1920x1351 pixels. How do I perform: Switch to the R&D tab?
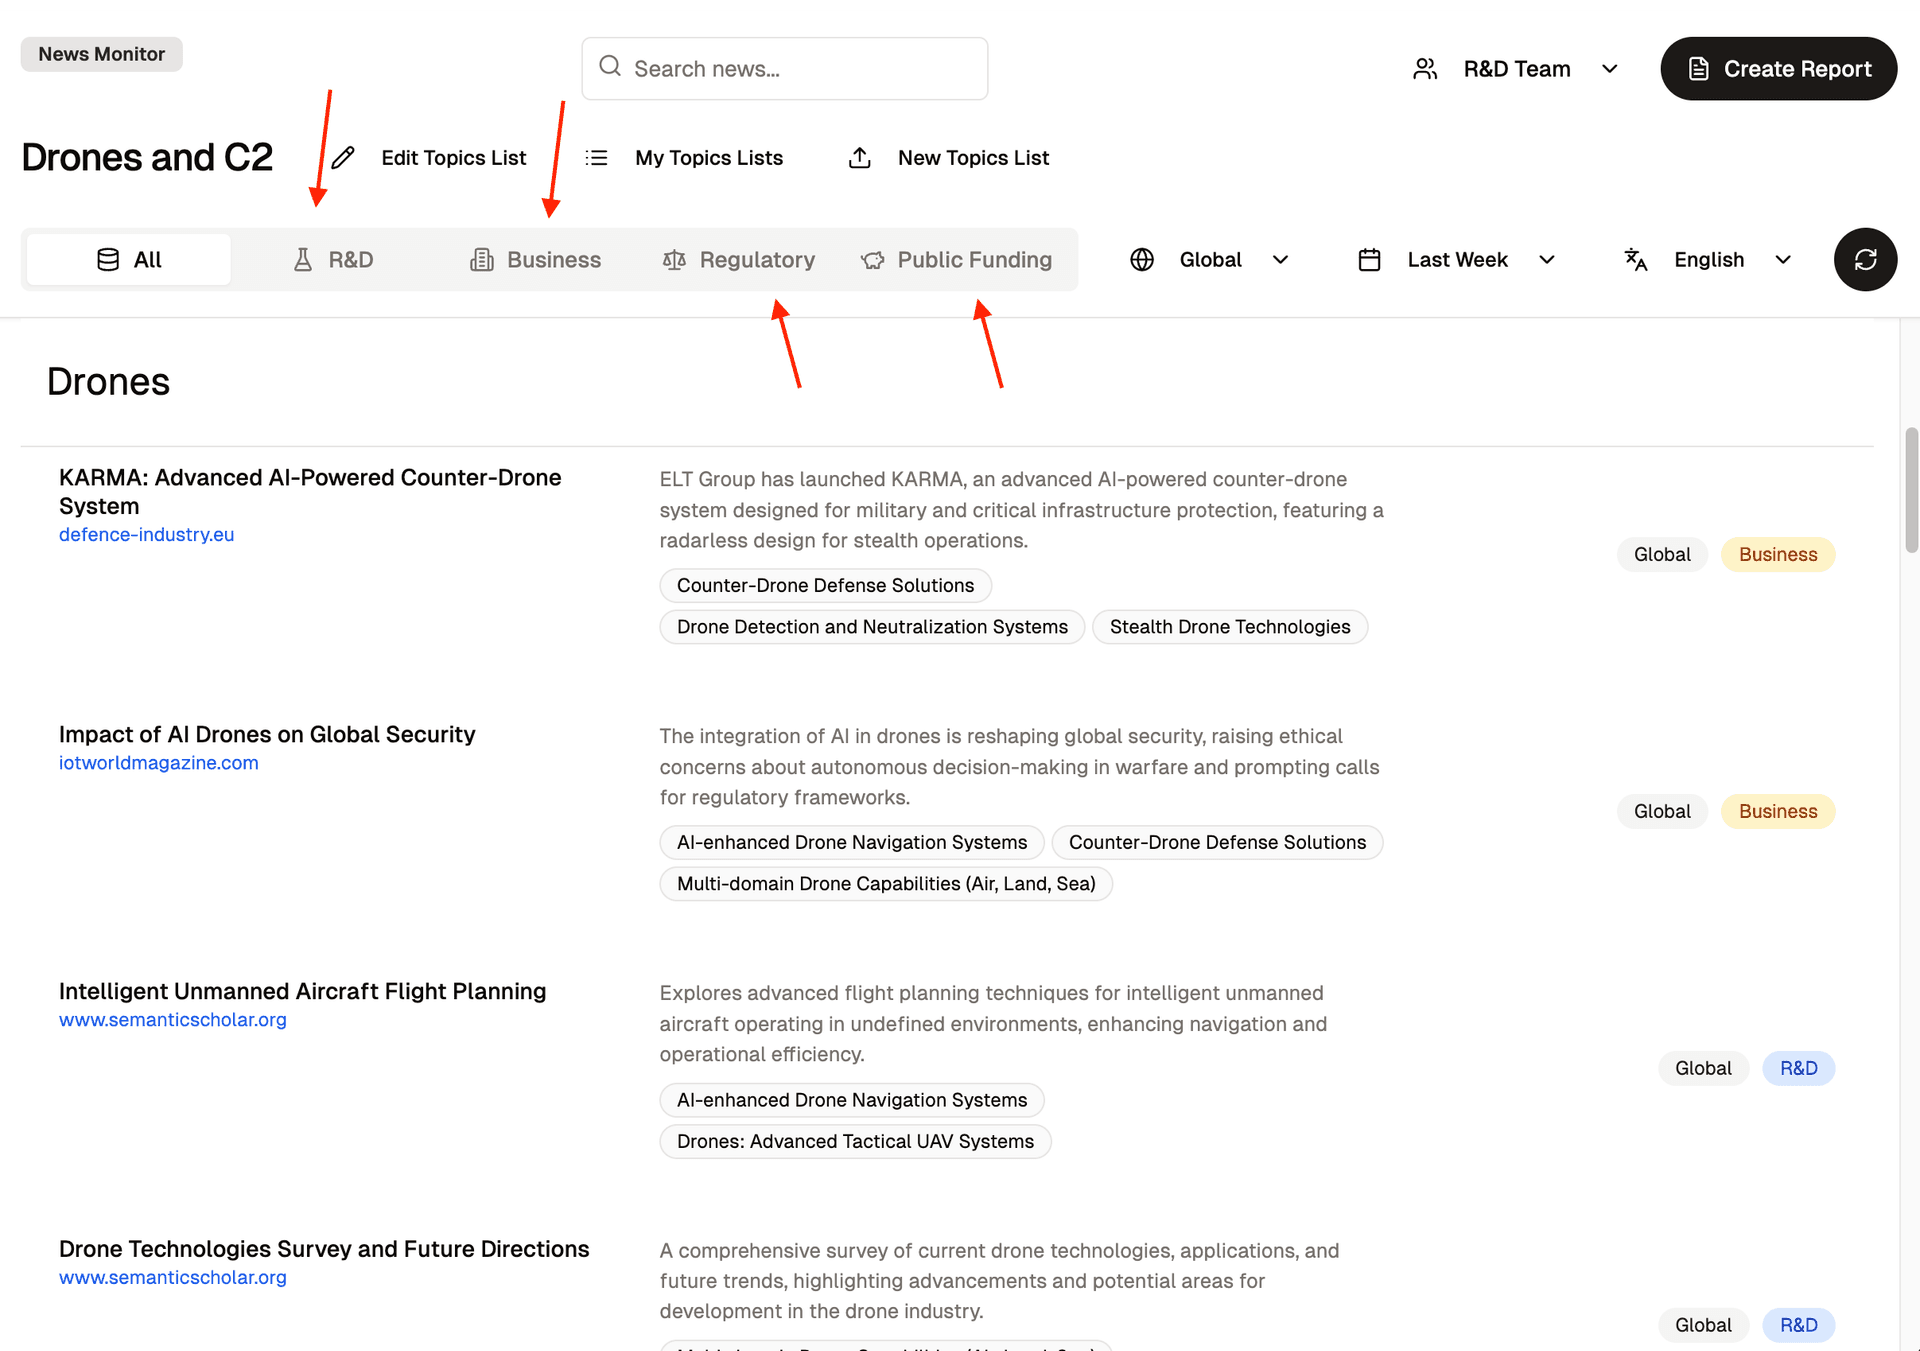333,260
